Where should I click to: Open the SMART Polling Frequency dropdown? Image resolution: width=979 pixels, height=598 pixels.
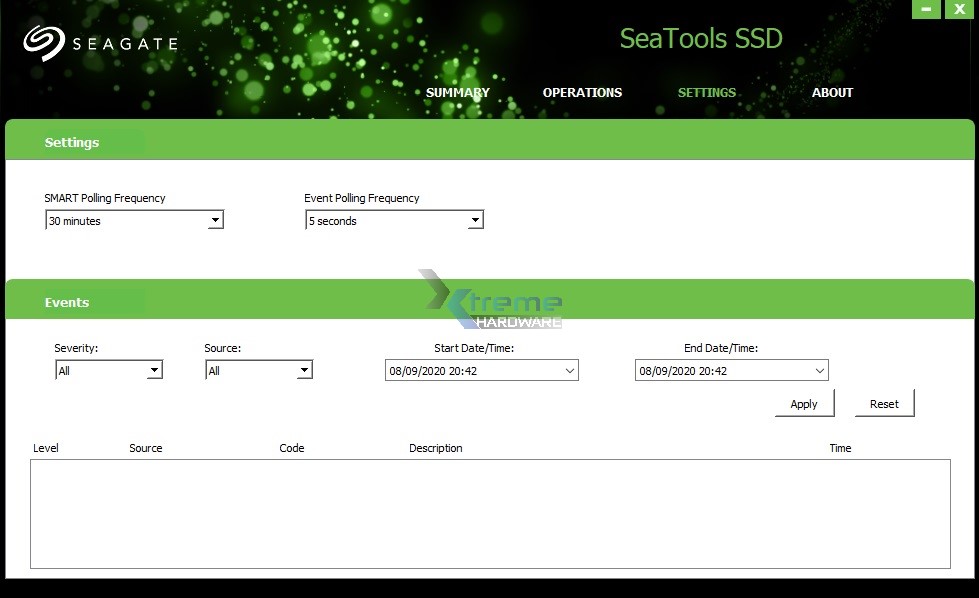pyautogui.click(x=216, y=220)
